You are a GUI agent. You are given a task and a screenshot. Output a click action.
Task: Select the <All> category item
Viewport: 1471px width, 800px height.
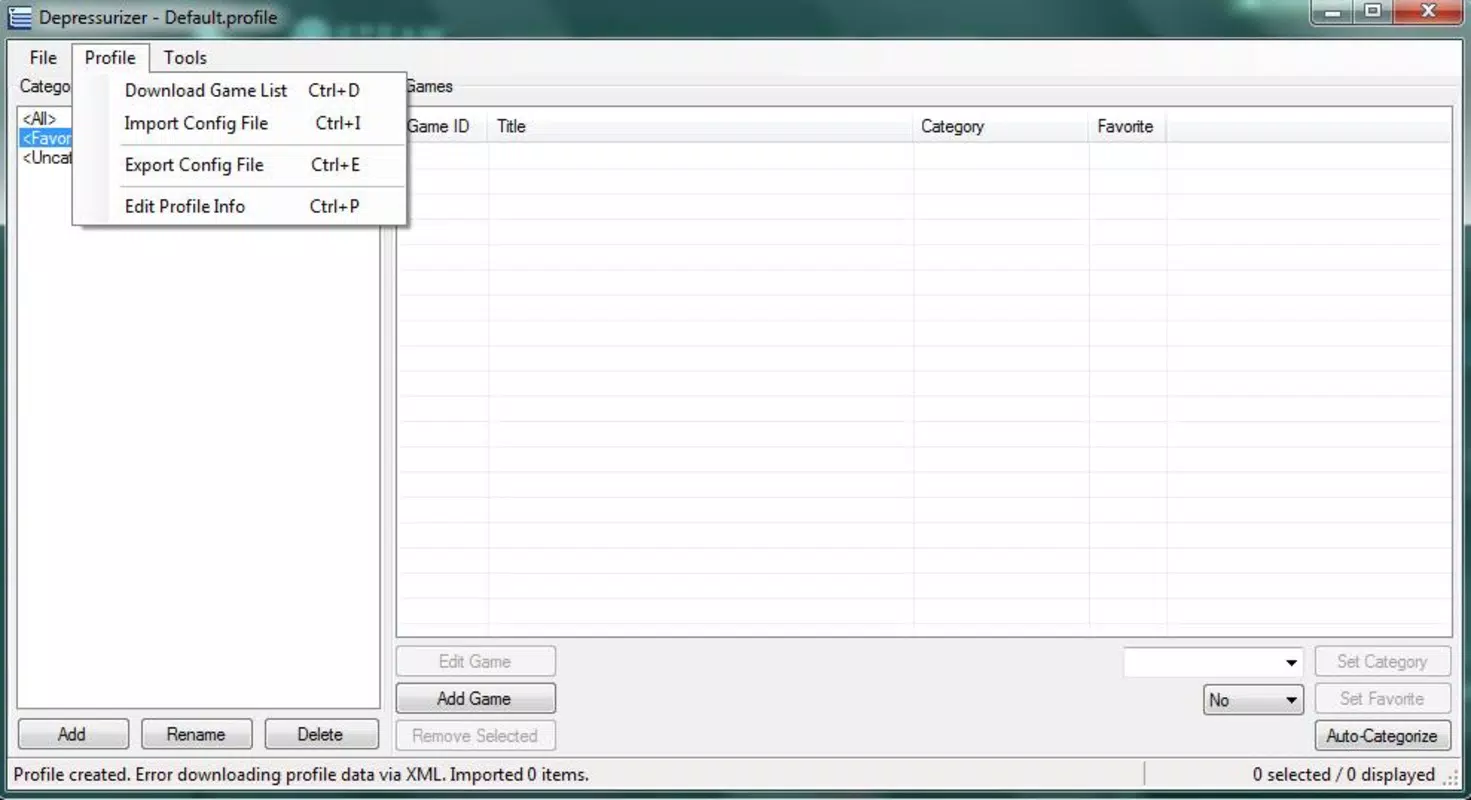pos(40,119)
